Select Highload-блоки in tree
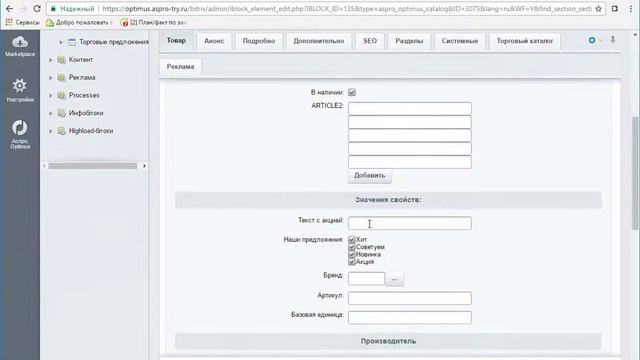The image size is (640, 360). click(91, 131)
